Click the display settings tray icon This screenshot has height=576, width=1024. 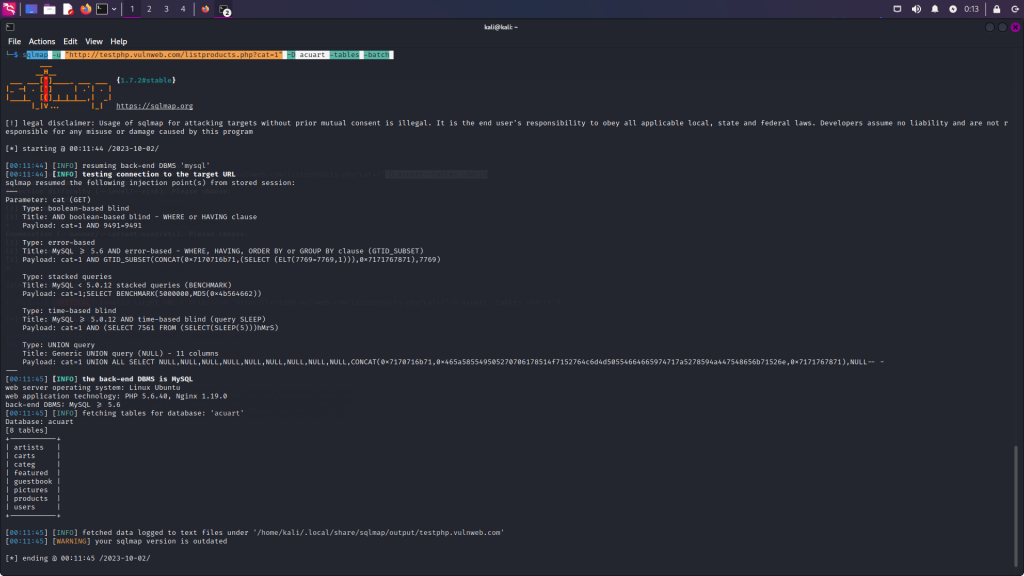(x=897, y=9)
